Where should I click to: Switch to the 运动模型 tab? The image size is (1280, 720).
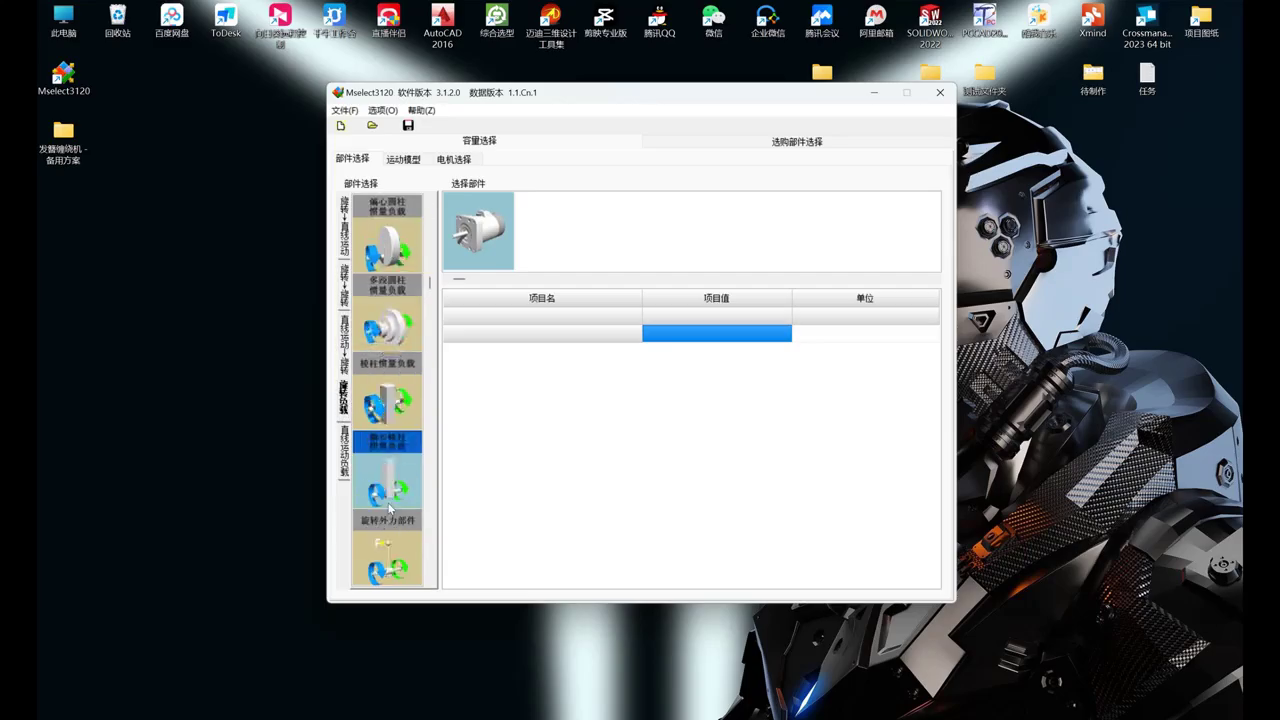click(403, 159)
